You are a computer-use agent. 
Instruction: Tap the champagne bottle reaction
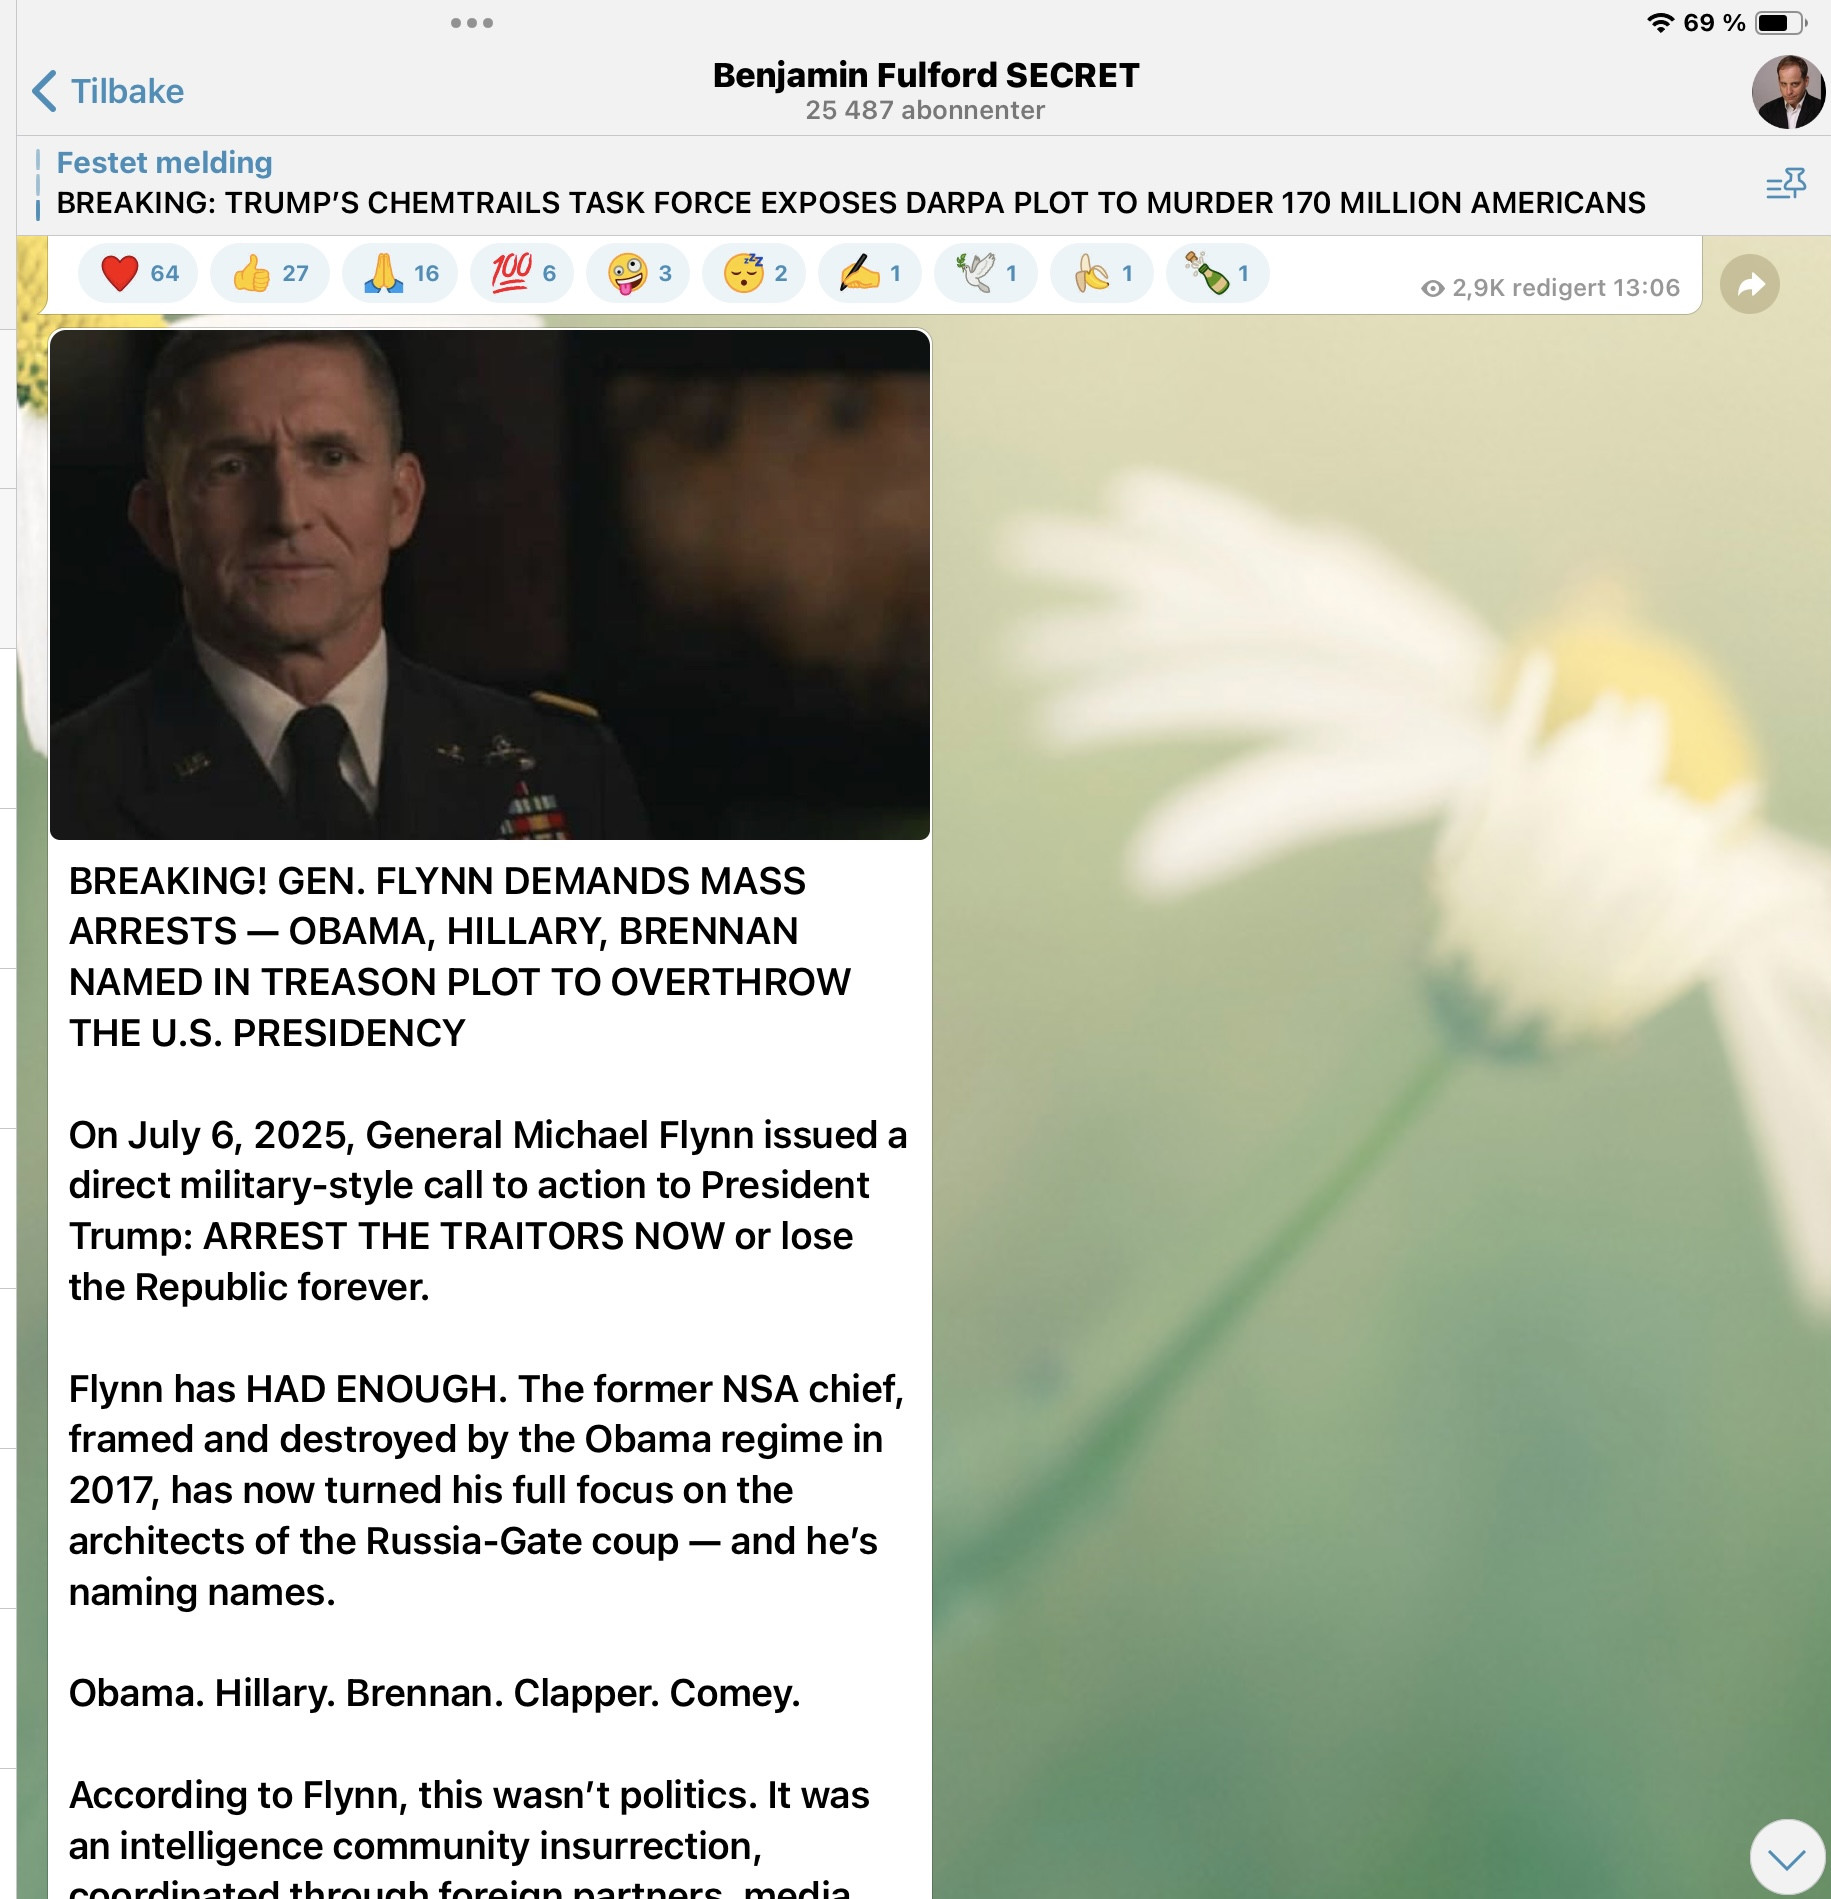pos(1218,273)
